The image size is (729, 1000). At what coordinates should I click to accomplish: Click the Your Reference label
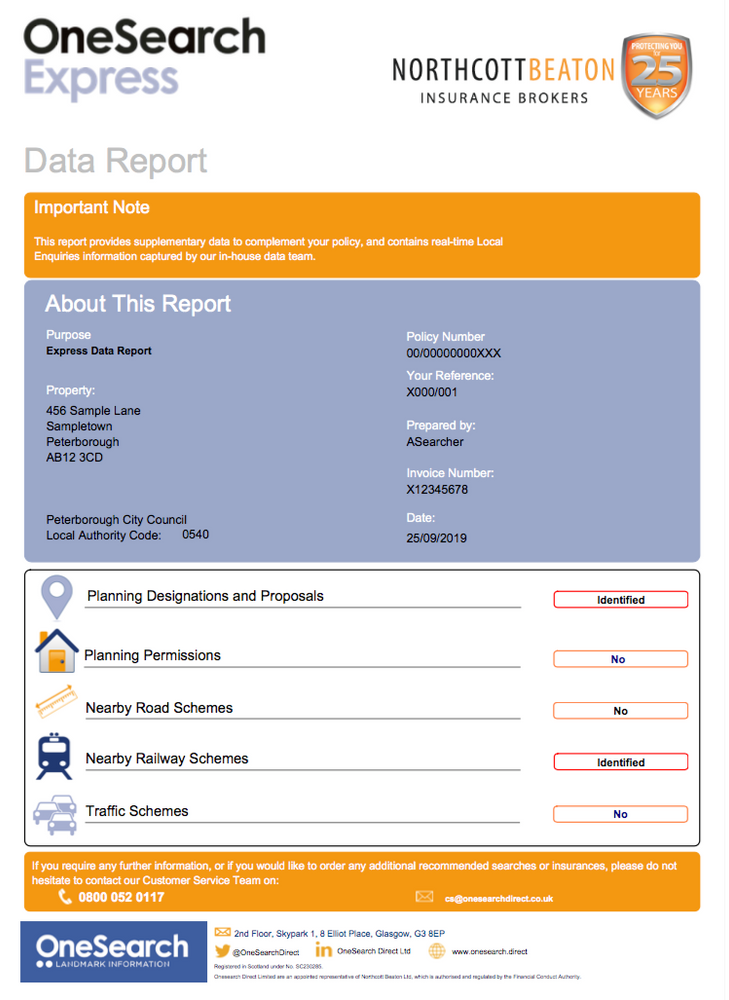coord(450,376)
